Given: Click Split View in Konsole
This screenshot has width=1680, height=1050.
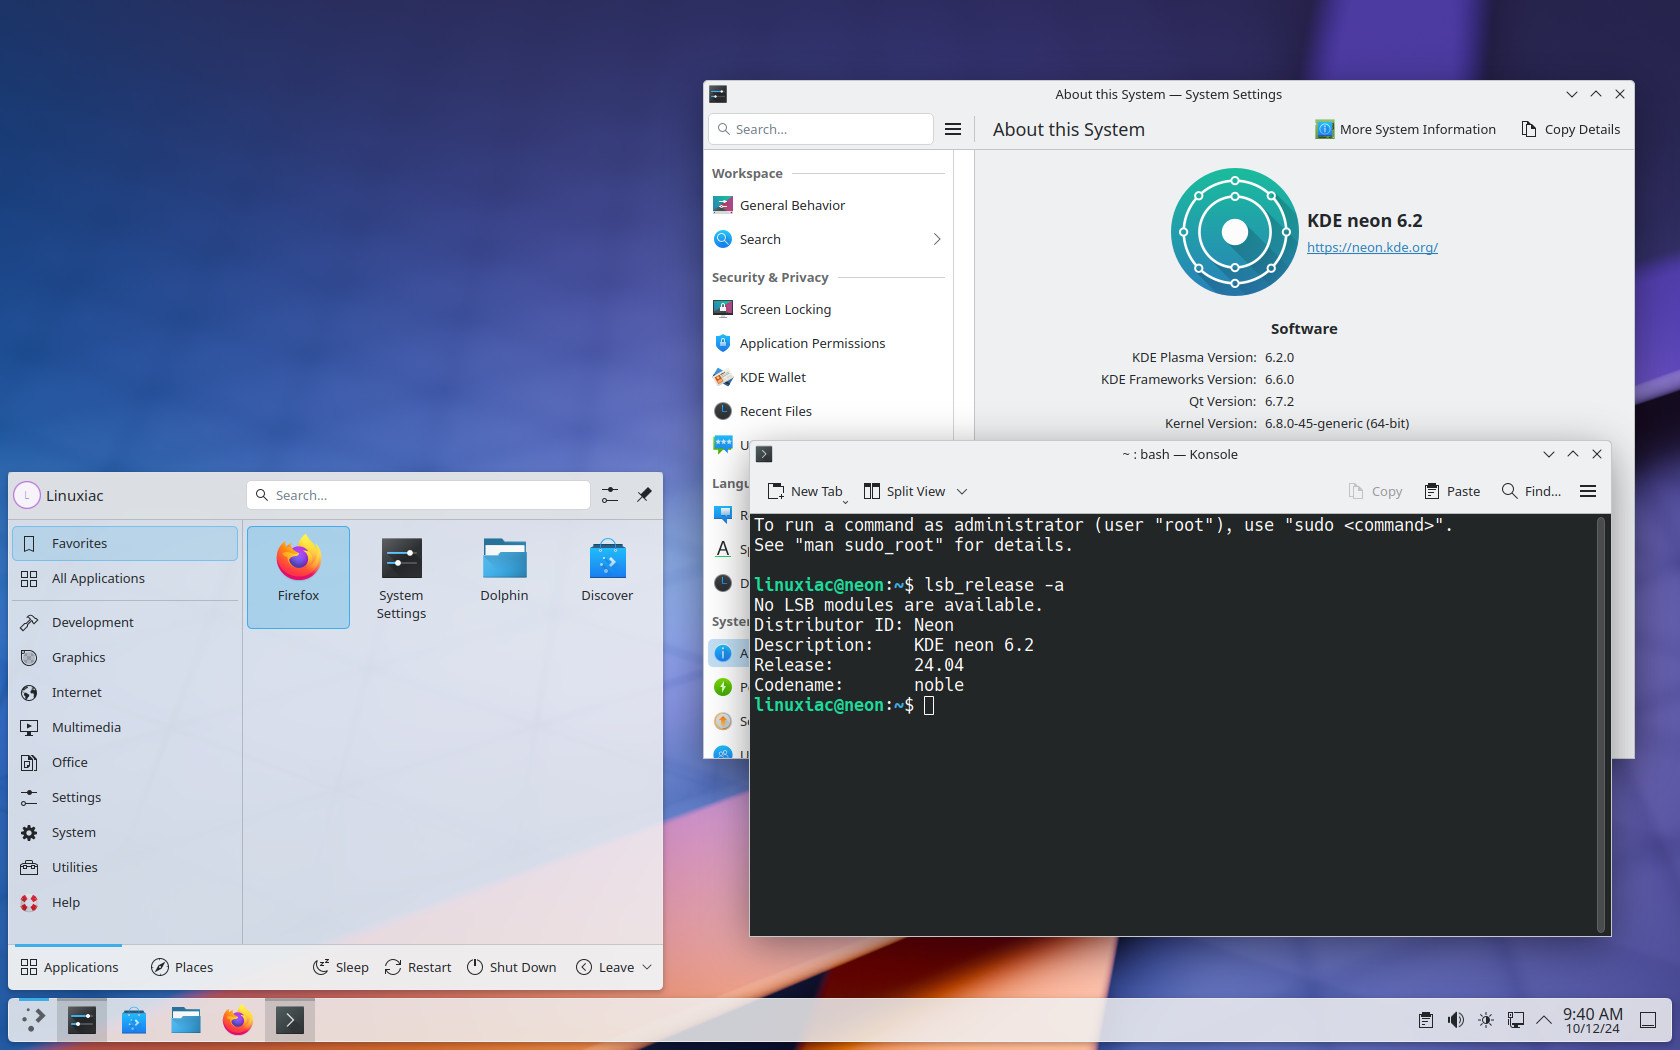Looking at the screenshot, I should 904,491.
